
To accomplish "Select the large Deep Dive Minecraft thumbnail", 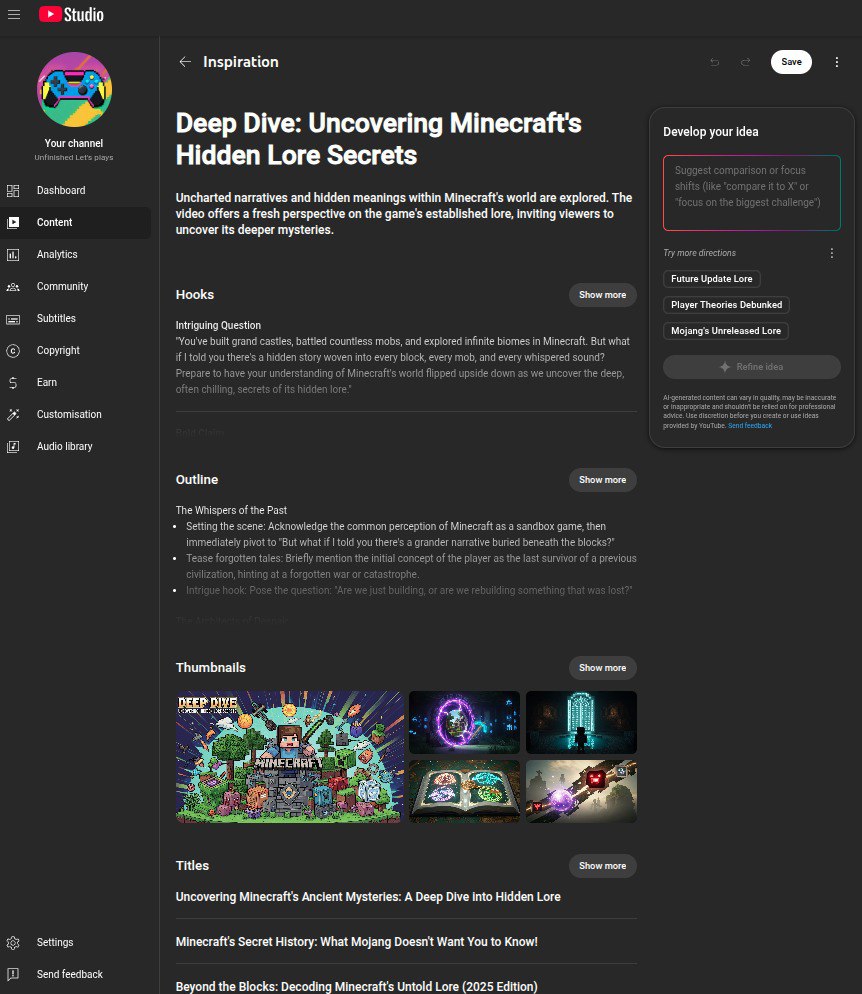I will tap(290, 757).
